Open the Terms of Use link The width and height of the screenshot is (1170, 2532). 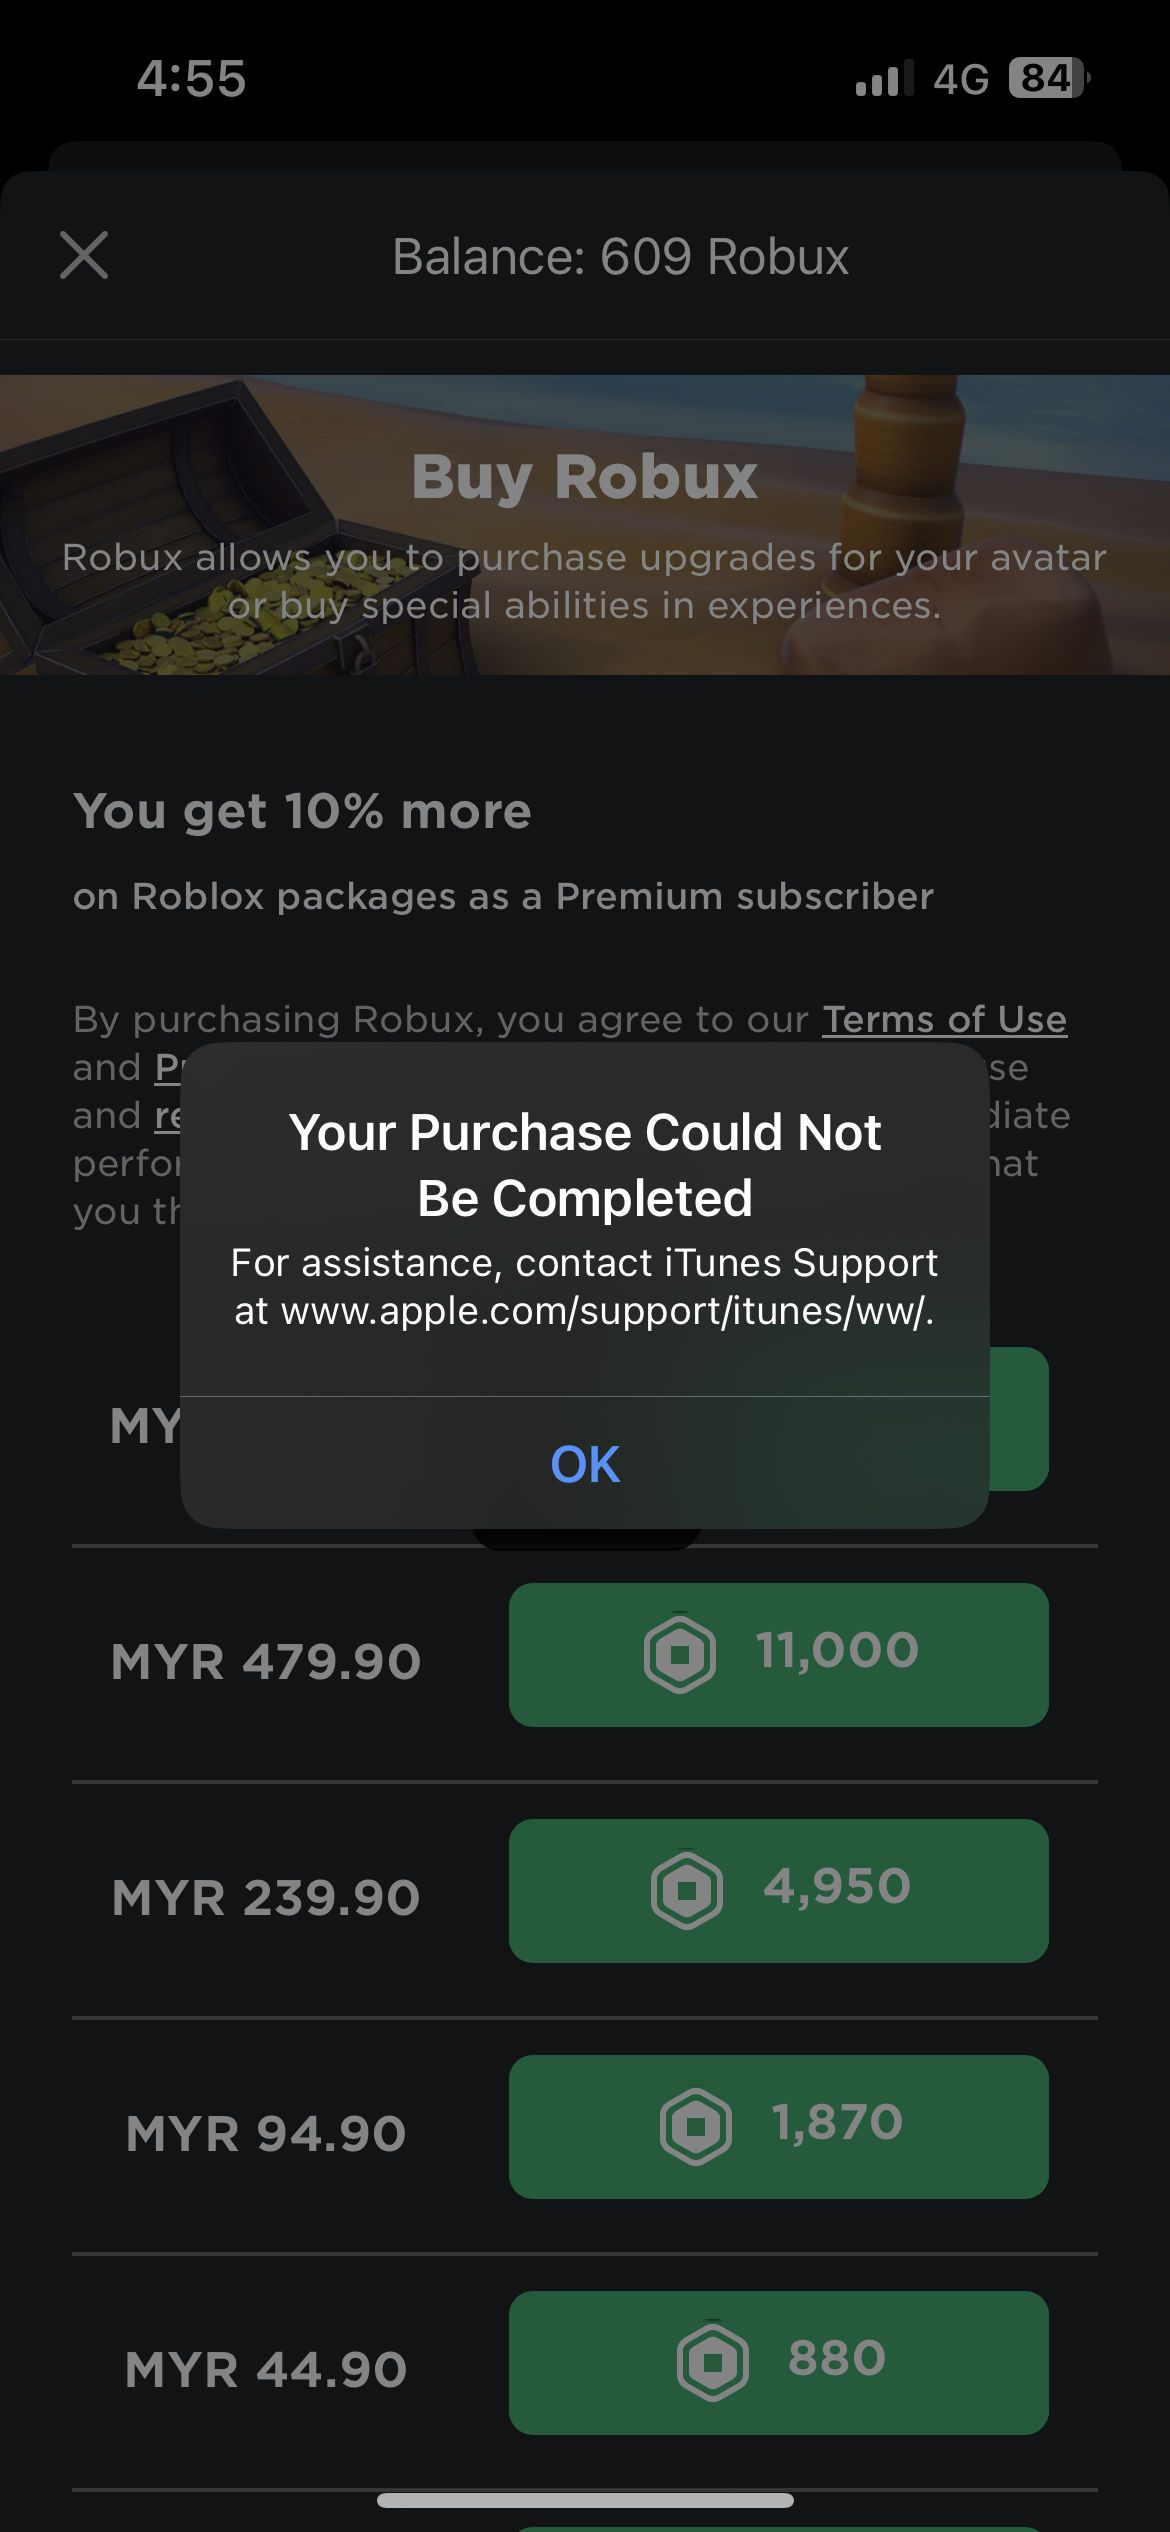[945, 1020]
